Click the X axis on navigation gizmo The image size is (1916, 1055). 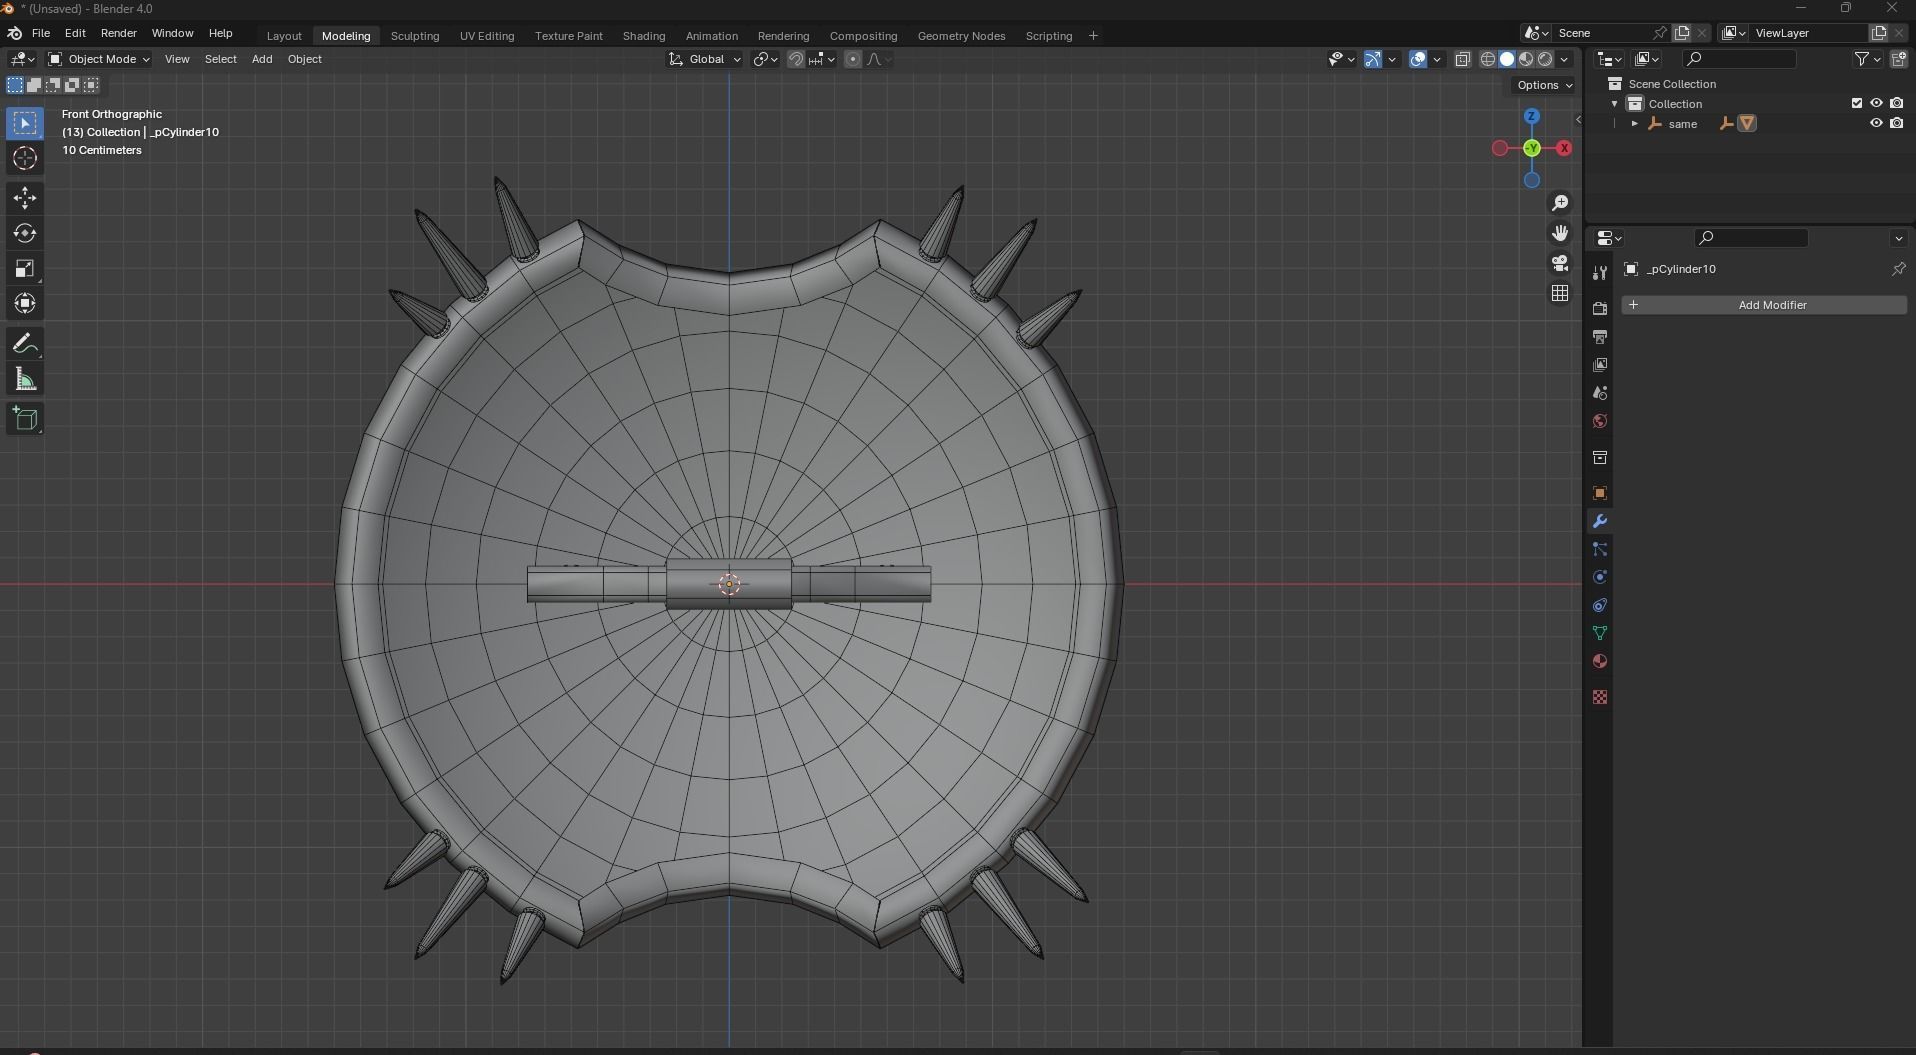coord(1564,148)
